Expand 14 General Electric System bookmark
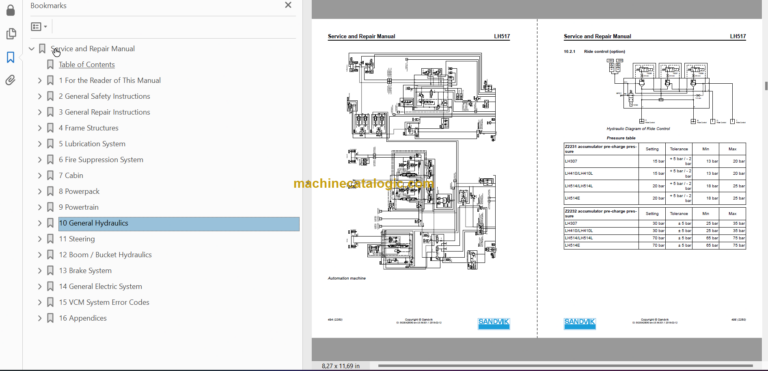768x371 pixels. tap(40, 286)
